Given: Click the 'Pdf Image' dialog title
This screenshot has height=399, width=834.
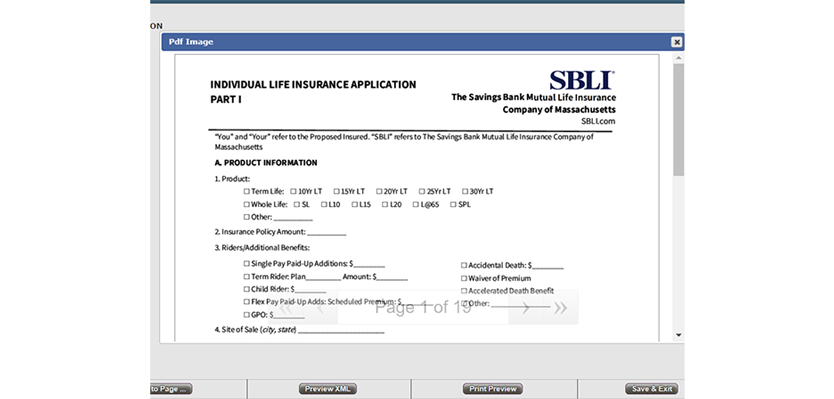Looking at the screenshot, I should pyautogui.click(x=191, y=42).
